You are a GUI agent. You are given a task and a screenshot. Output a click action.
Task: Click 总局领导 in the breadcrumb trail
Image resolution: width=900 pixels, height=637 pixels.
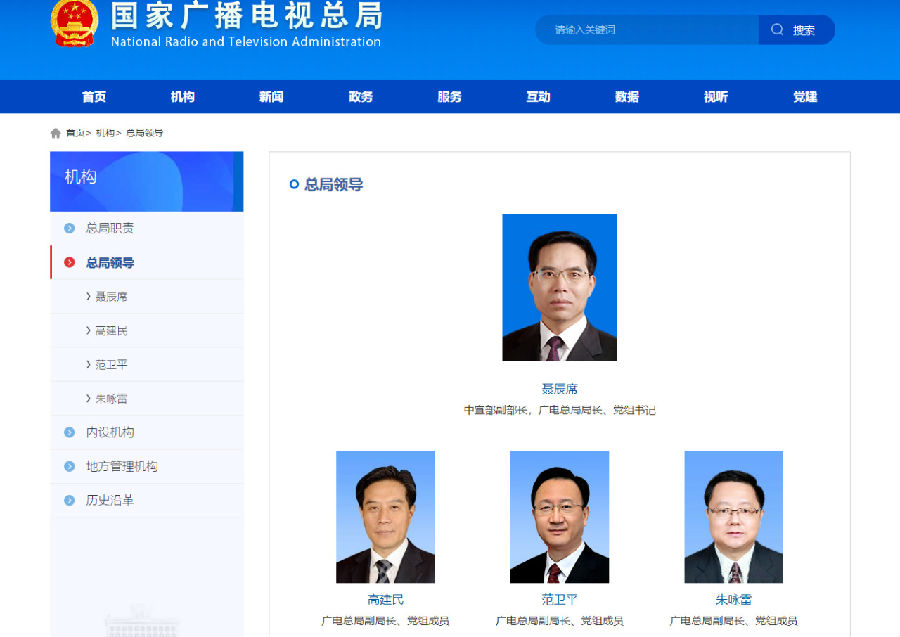(x=144, y=133)
